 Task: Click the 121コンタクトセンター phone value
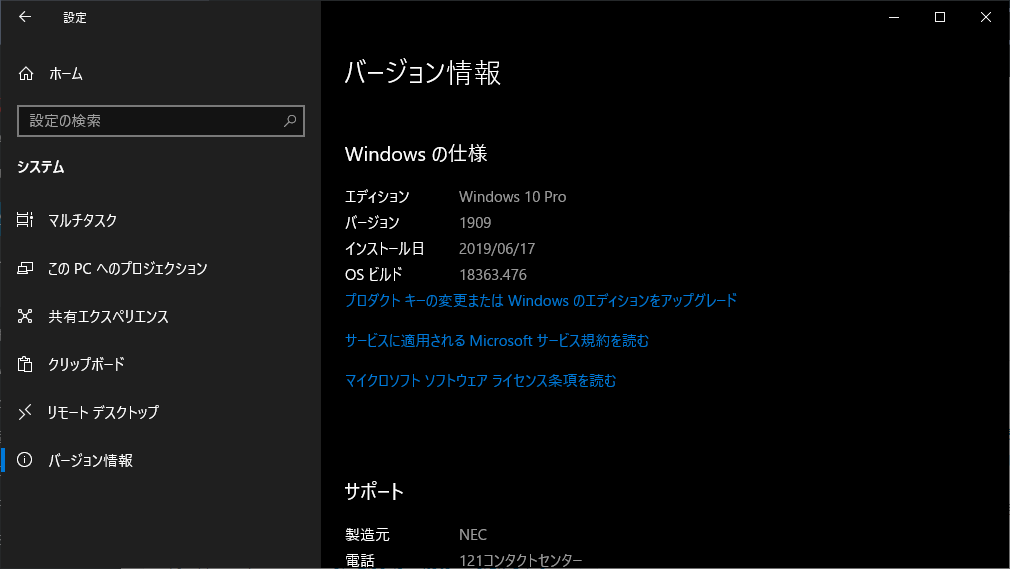point(520,561)
